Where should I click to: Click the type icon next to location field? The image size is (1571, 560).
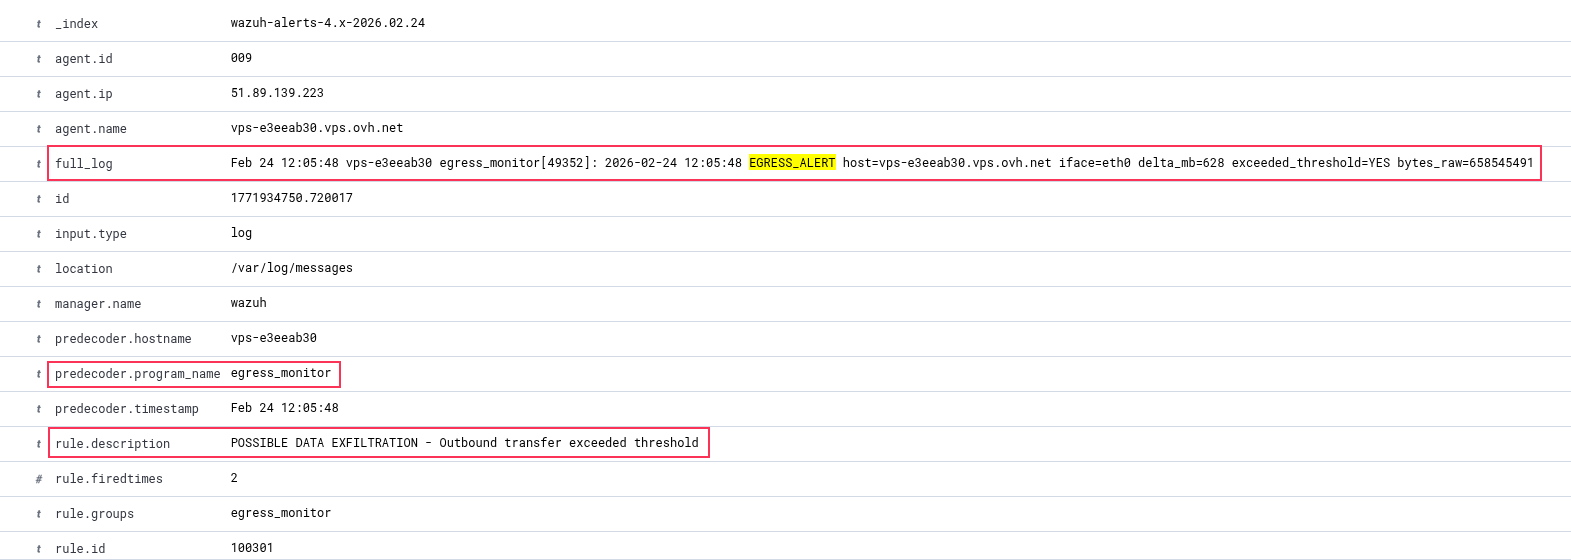click(x=39, y=269)
